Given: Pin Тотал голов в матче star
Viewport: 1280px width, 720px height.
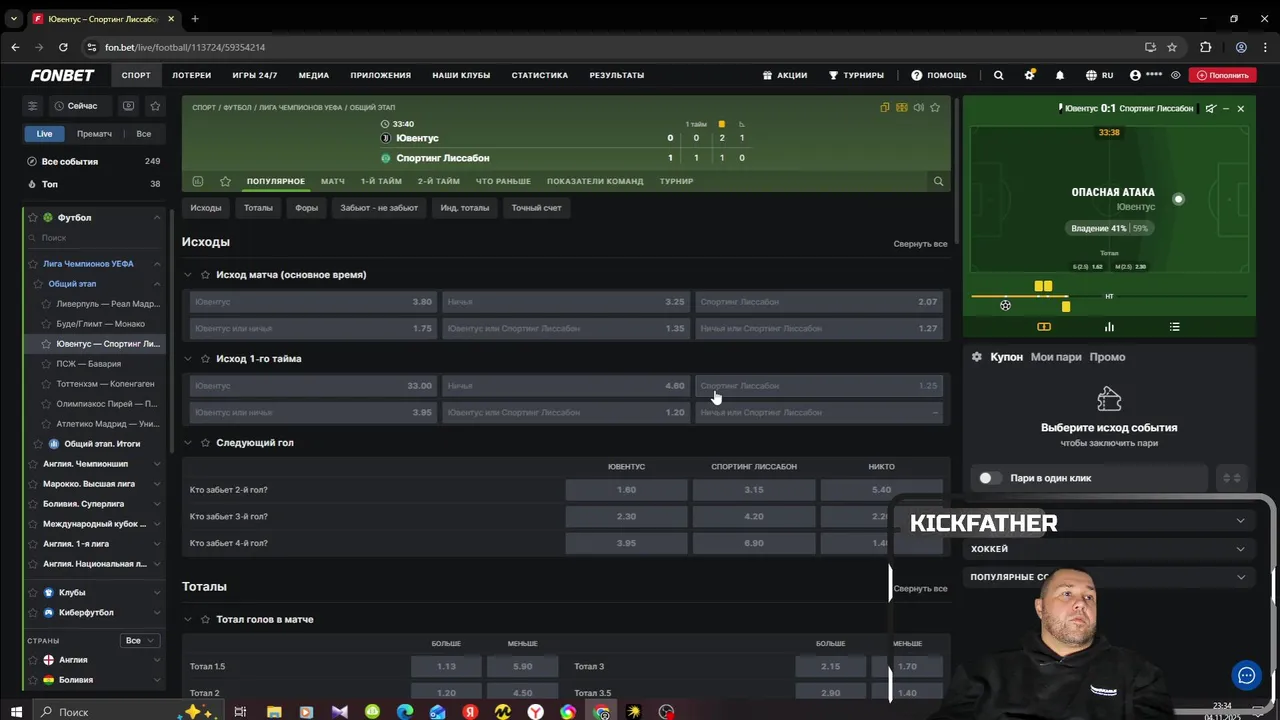Looking at the screenshot, I should coord(205,619).
